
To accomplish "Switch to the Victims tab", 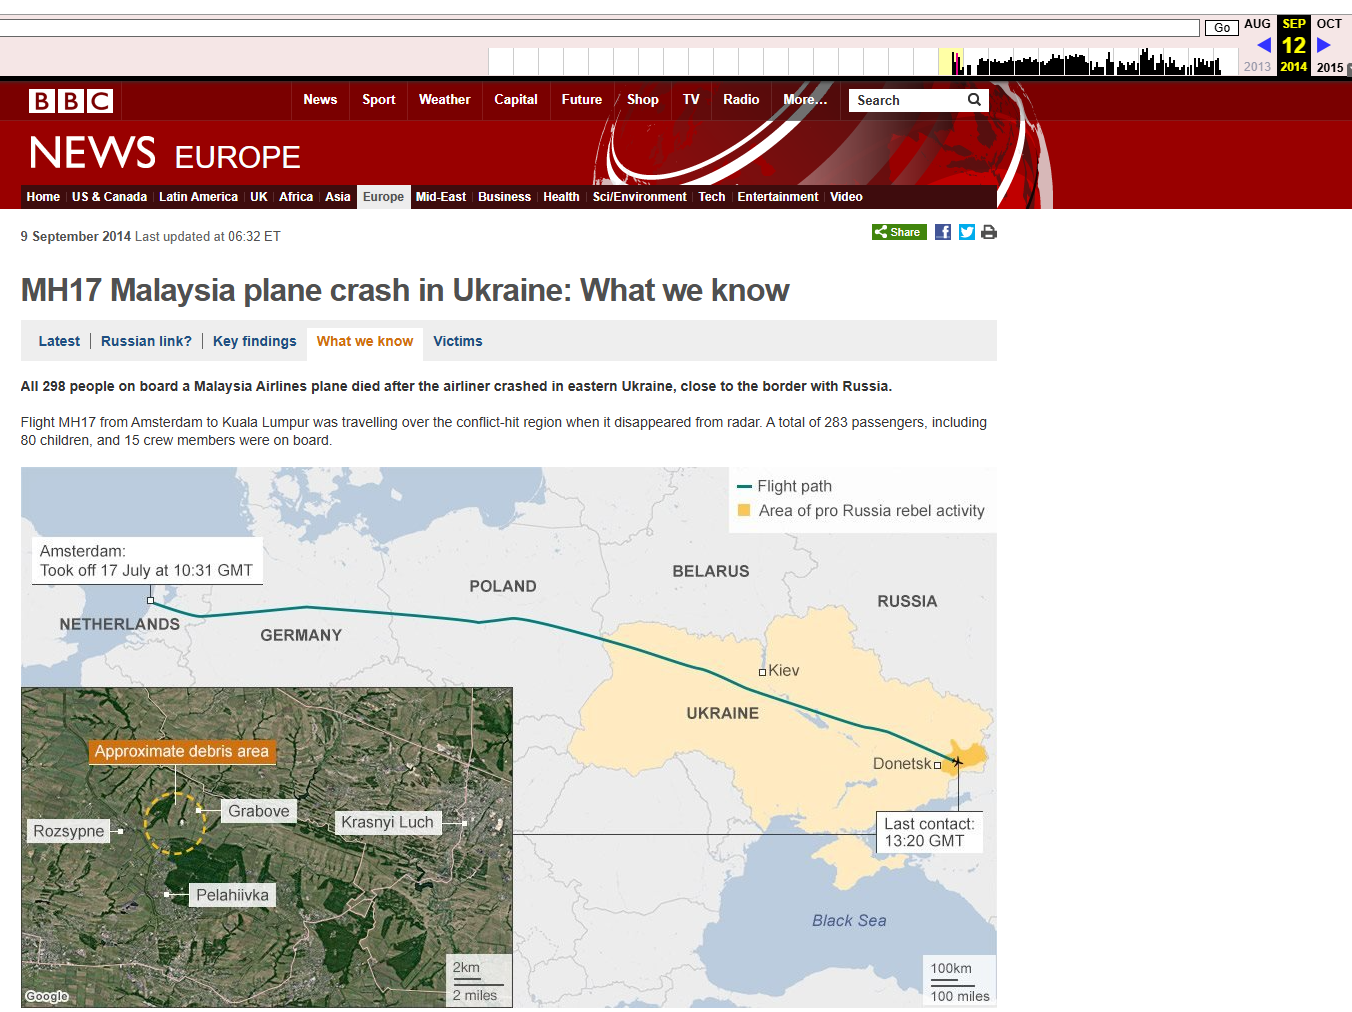I will click(458, 341).
